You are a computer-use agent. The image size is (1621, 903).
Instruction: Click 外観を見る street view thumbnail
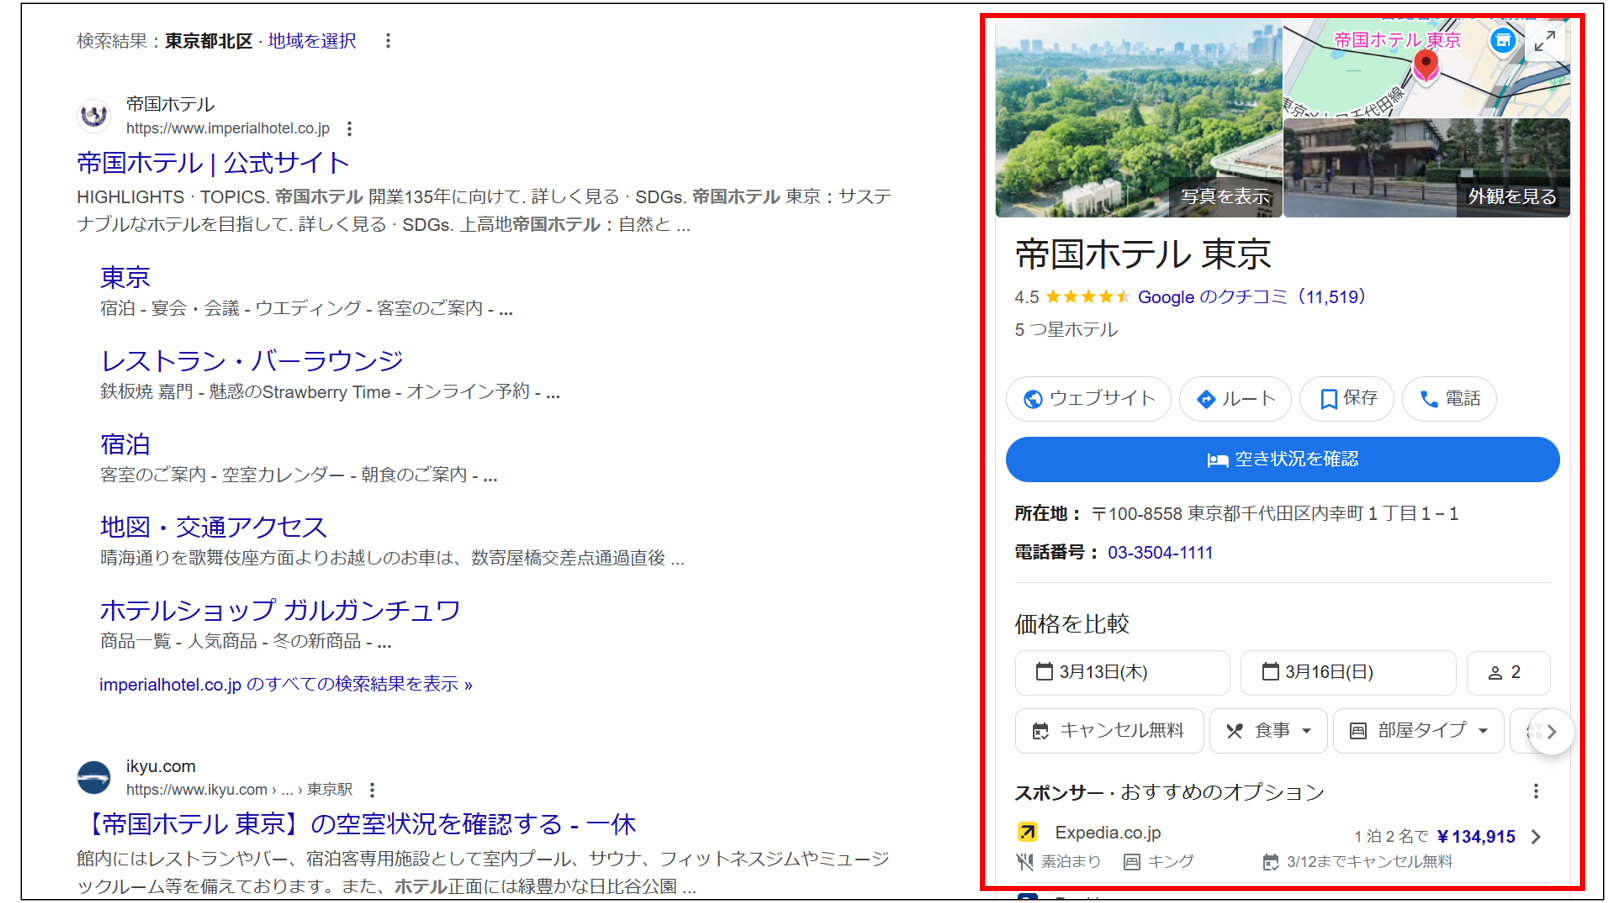point(1427,168)
